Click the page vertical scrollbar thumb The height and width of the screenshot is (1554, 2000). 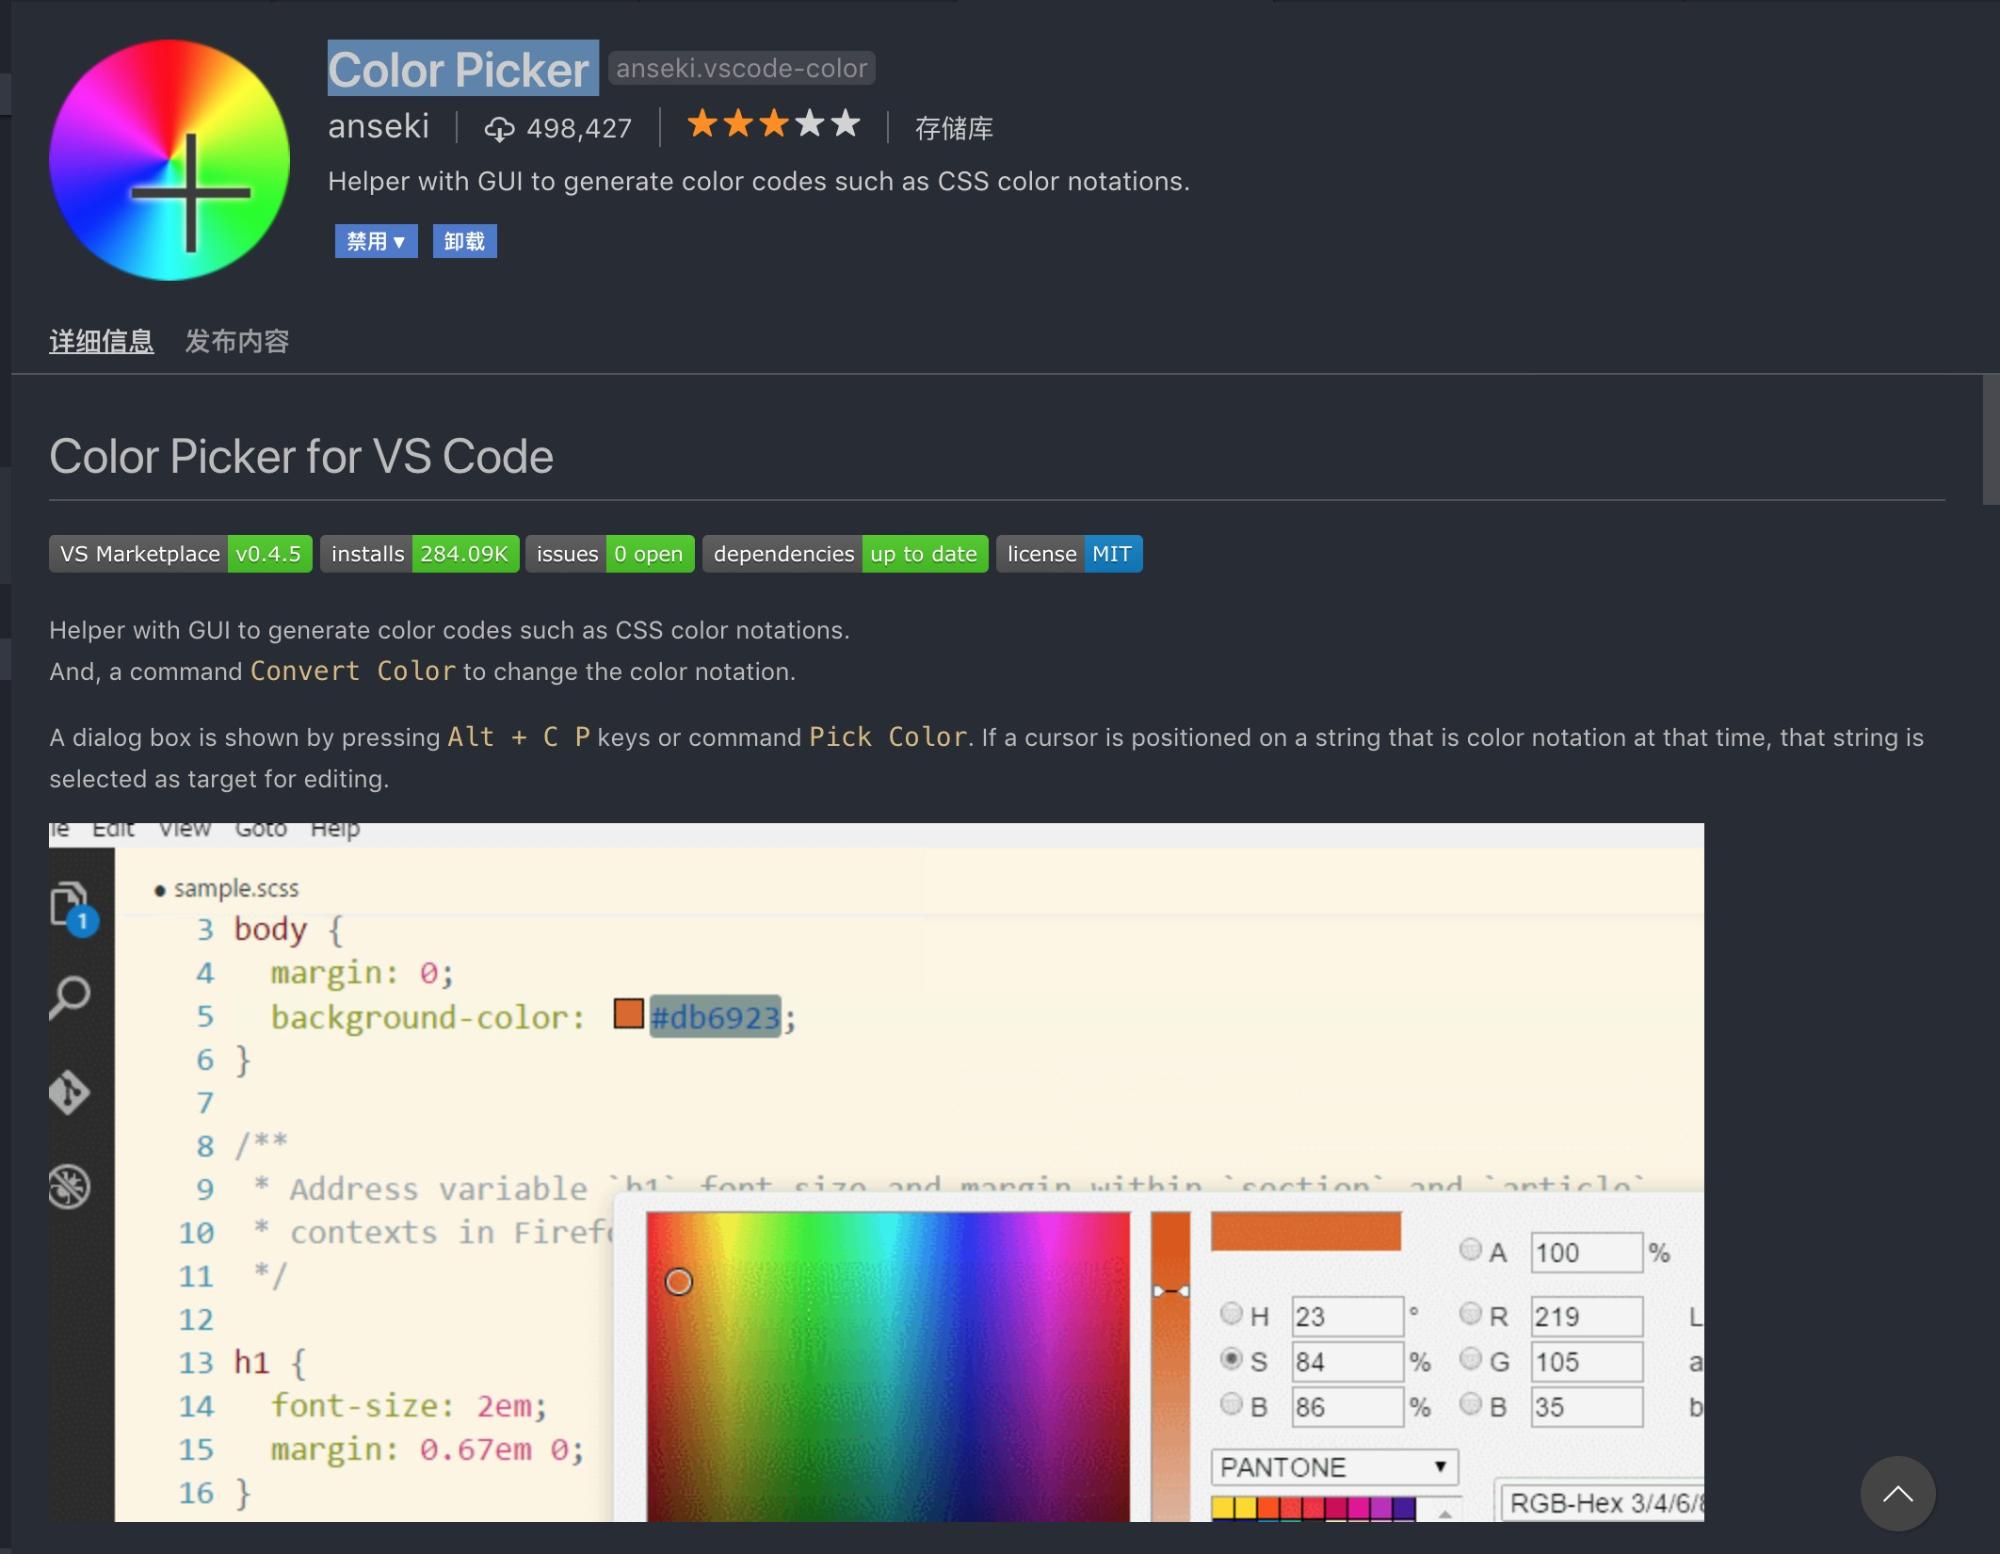(x=1990, y=440)
